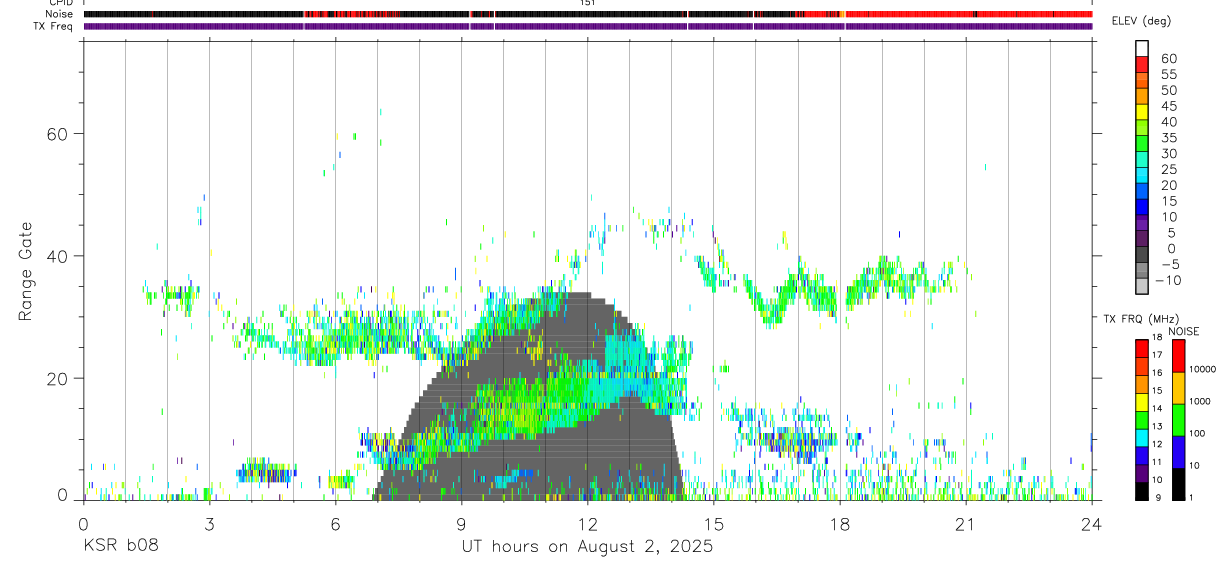
Task: Click y-axis Range Gate tick "40"
Action: point(59,256)
